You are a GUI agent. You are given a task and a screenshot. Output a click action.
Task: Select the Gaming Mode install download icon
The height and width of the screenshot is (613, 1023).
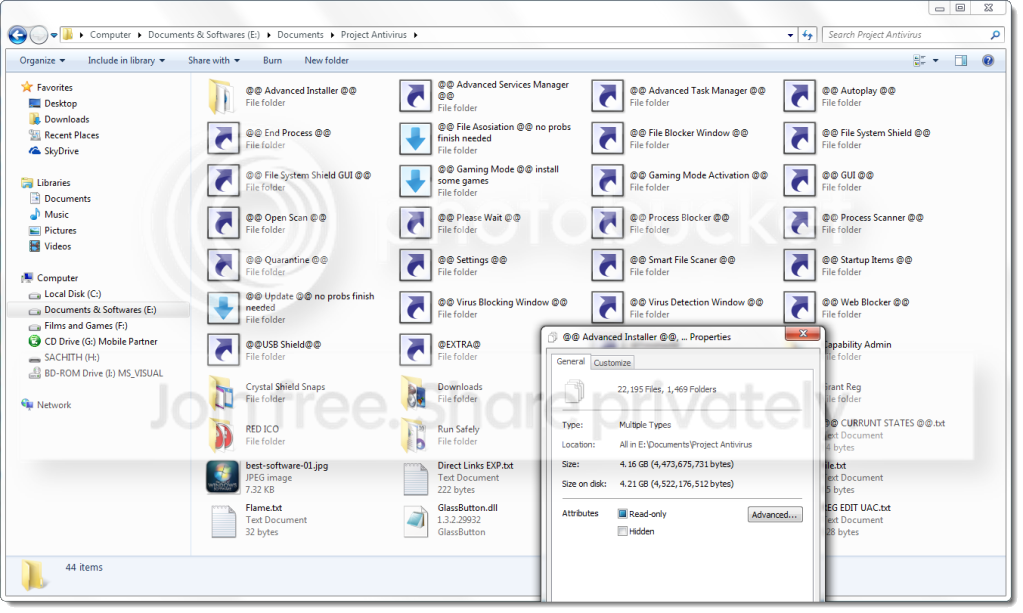coord(415,181)
